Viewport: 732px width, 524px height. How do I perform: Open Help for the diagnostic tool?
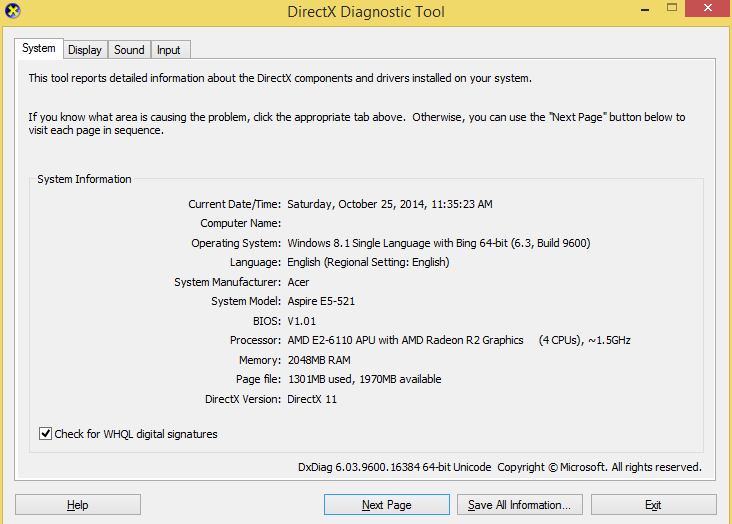pos(77,505)
